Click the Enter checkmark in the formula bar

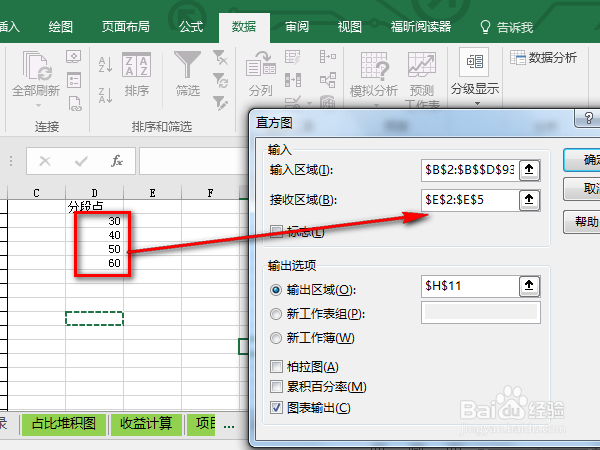(81, 161)
